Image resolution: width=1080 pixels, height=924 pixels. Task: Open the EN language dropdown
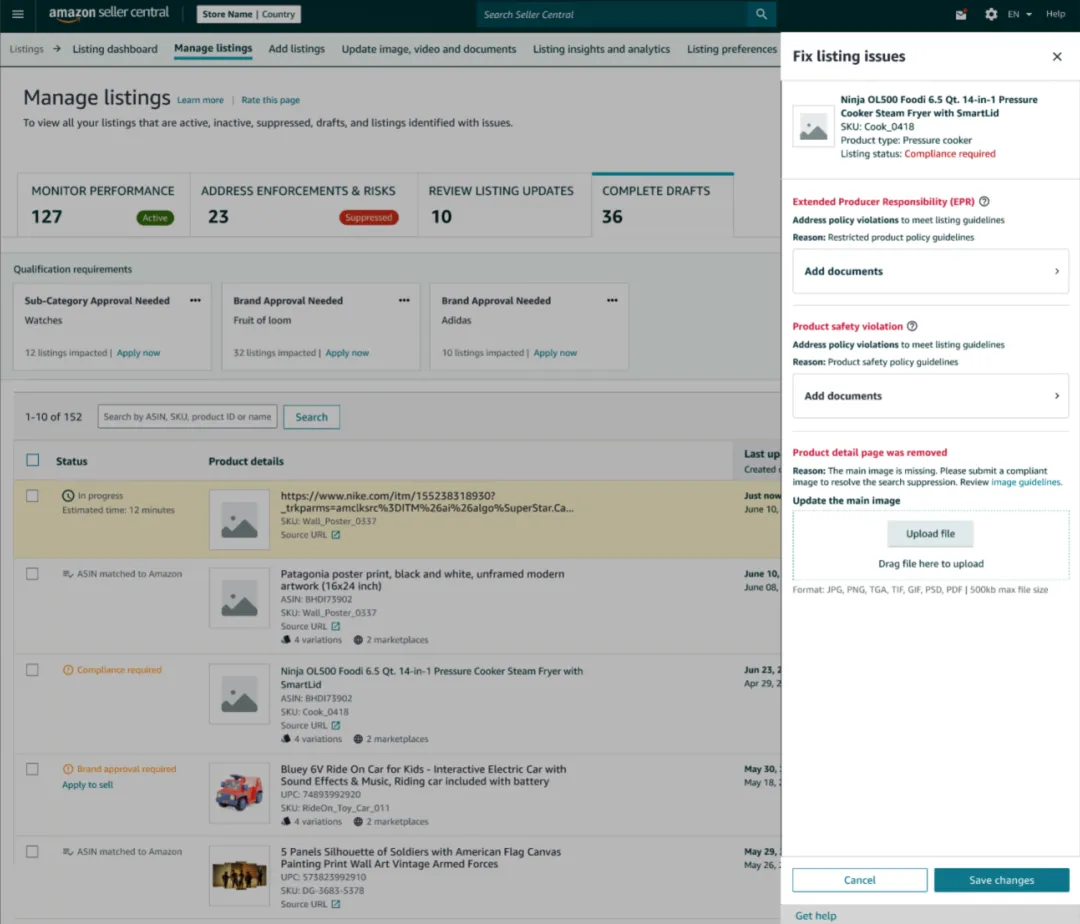pyautogui.click(x=1020, y=14)
